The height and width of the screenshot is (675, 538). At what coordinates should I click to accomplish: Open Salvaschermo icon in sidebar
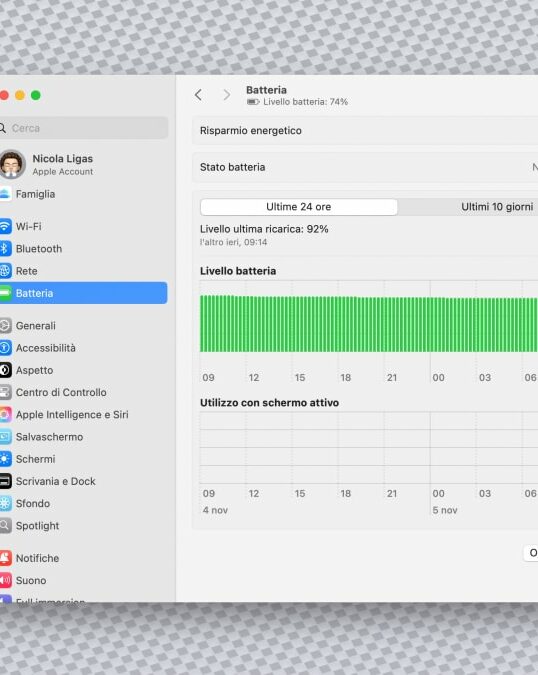click(x=5, y=437)
